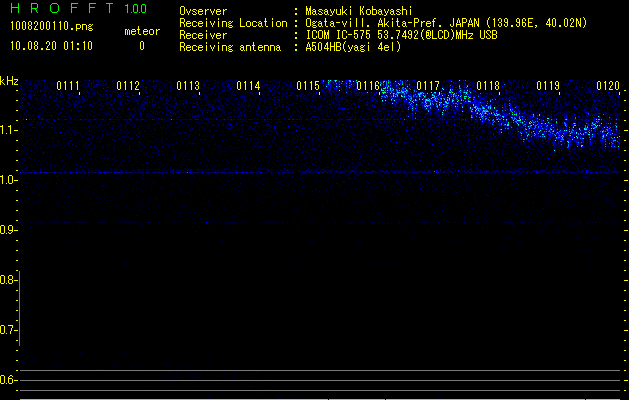Click the meteor label

[142, 31]
